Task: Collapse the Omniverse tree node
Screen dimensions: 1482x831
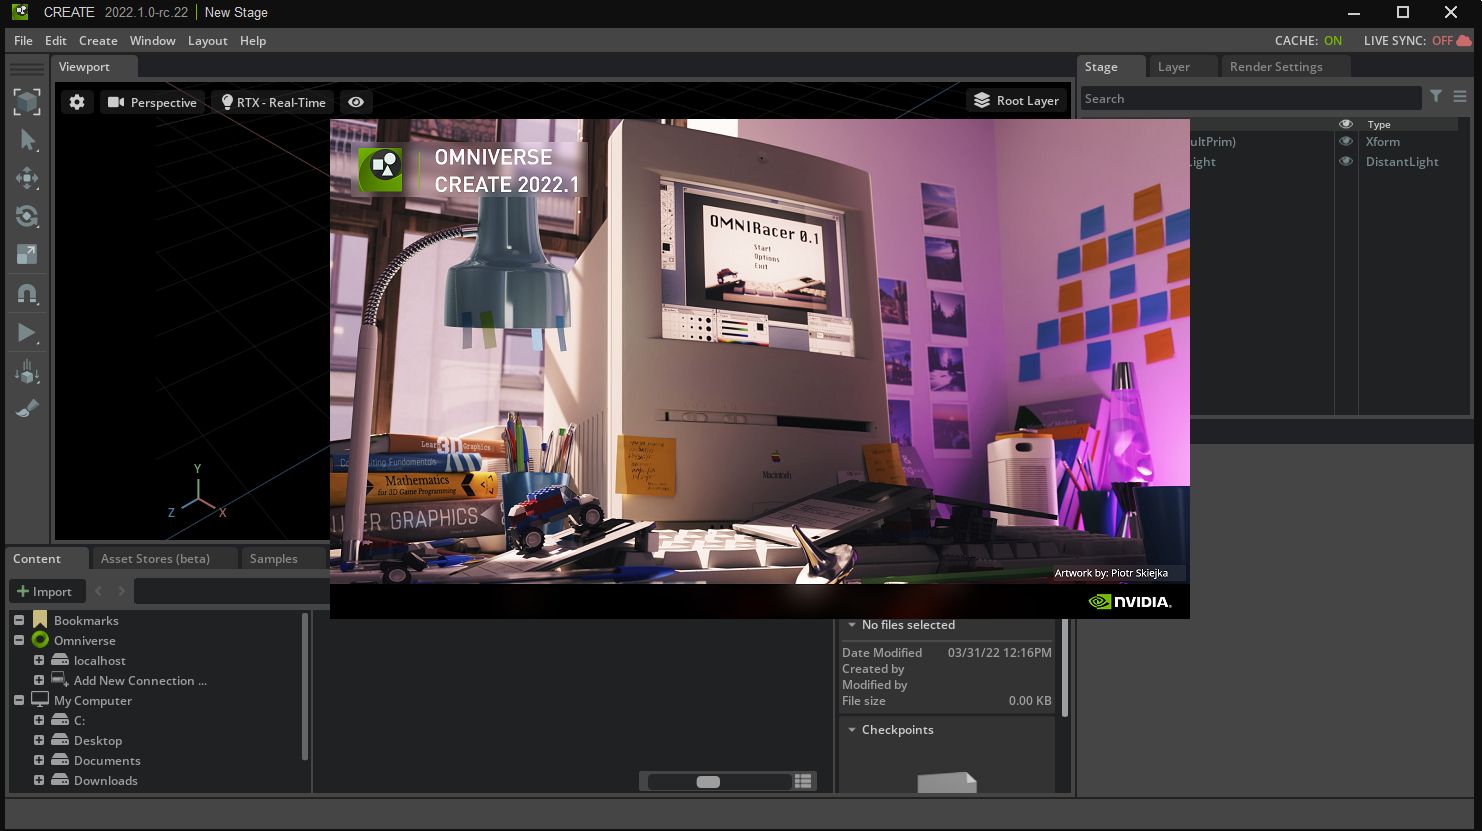Action: coord(19,640)
